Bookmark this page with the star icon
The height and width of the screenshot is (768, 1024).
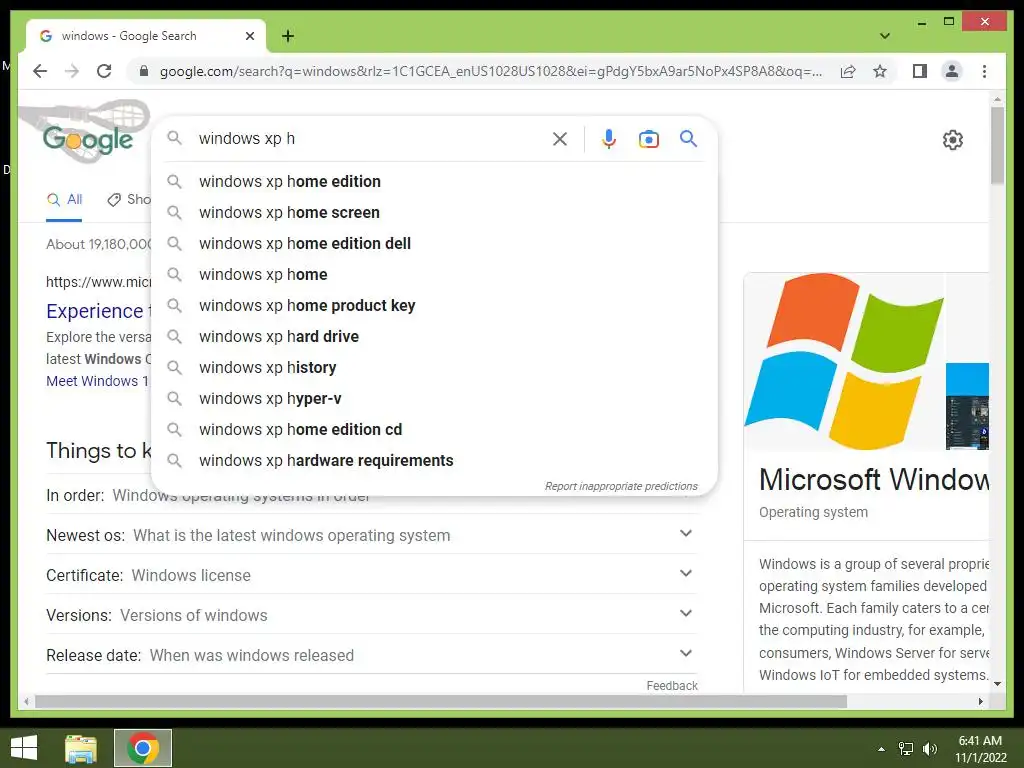coord(880,71)
